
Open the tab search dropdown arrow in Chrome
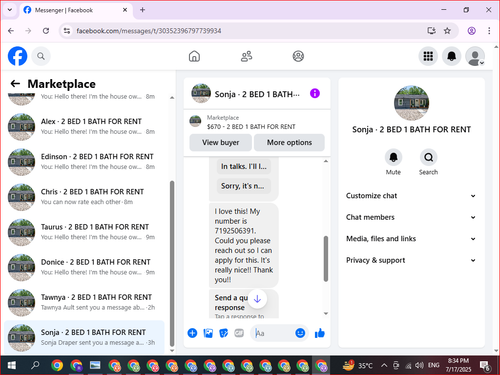(10, 10)
